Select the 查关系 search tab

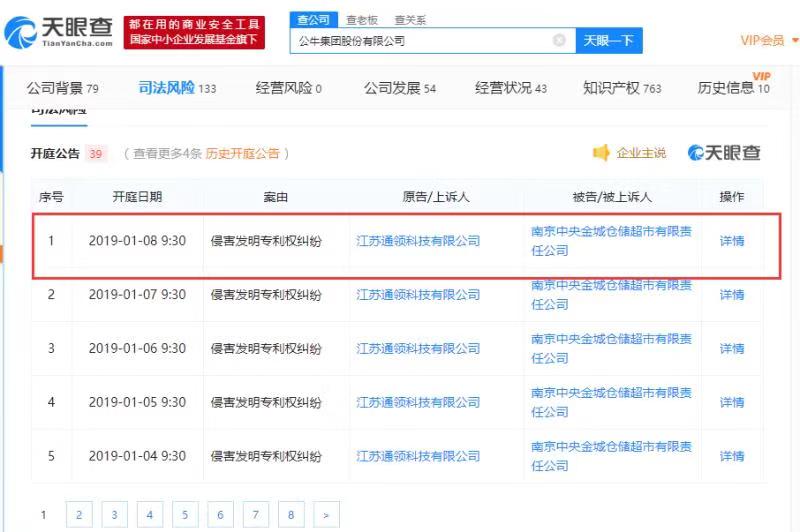410,20
